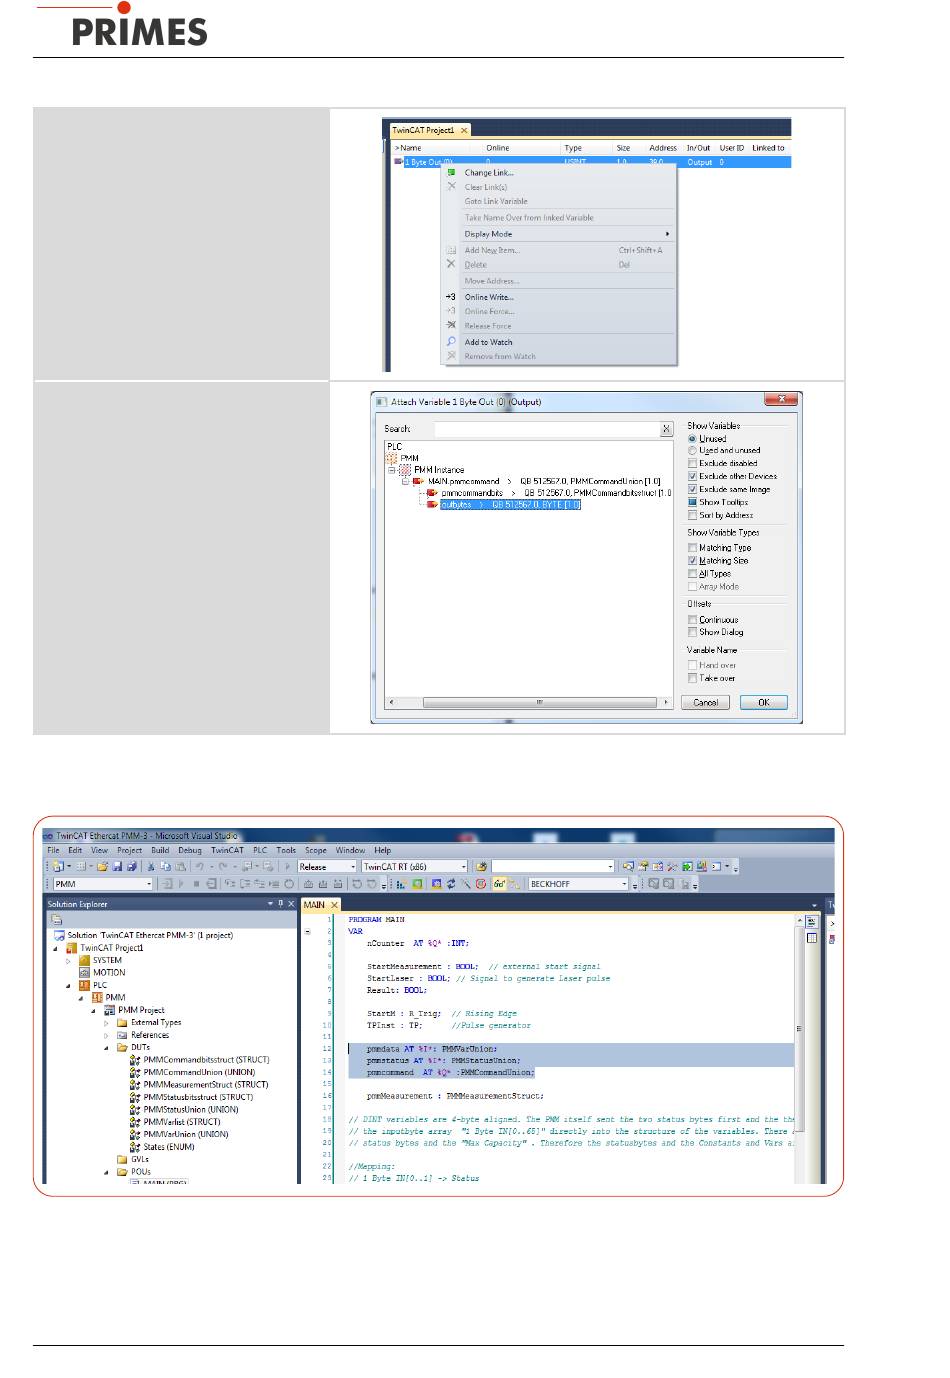The height and width of the screenshot is (1378, 950).
Task: Close the MAIN editor tab
Action: (334, 905)
